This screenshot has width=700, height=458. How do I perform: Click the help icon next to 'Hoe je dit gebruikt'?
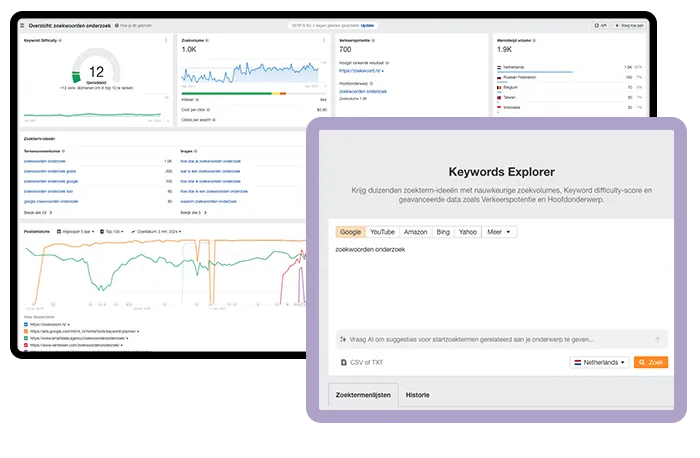coord(117,25)
